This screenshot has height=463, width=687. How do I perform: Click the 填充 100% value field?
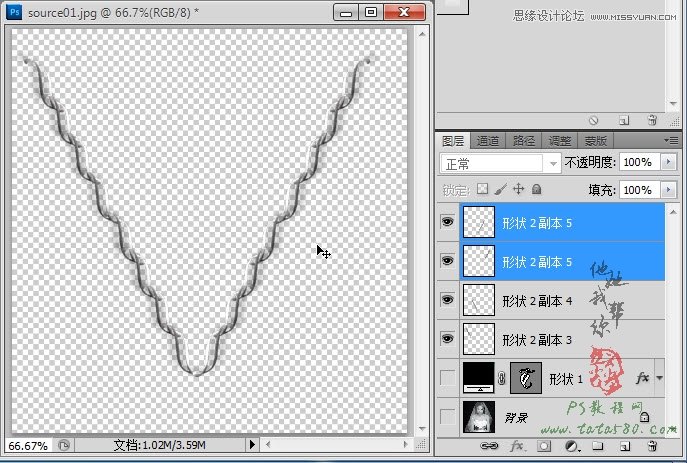point(639,190)
